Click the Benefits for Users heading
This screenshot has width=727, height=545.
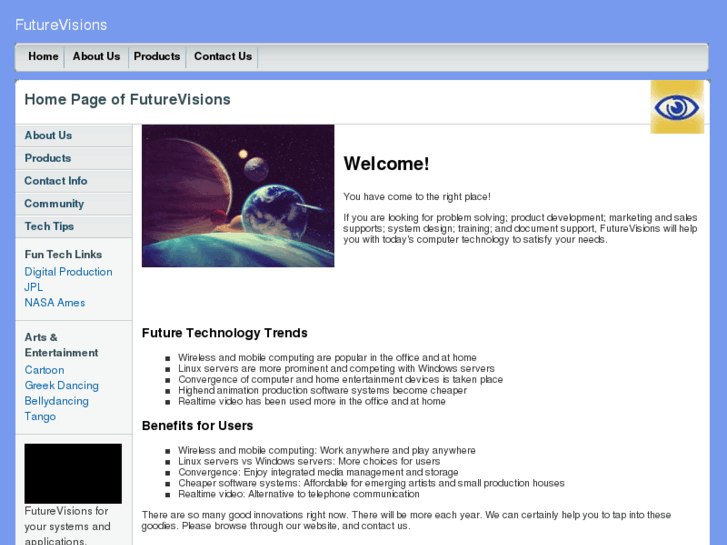tap(198, 426)
